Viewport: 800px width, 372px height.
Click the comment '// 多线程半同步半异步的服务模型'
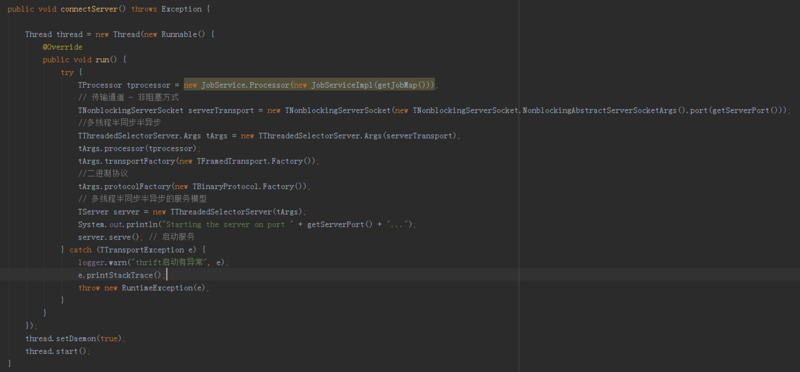pyautogui.click(x=142, y=199)
